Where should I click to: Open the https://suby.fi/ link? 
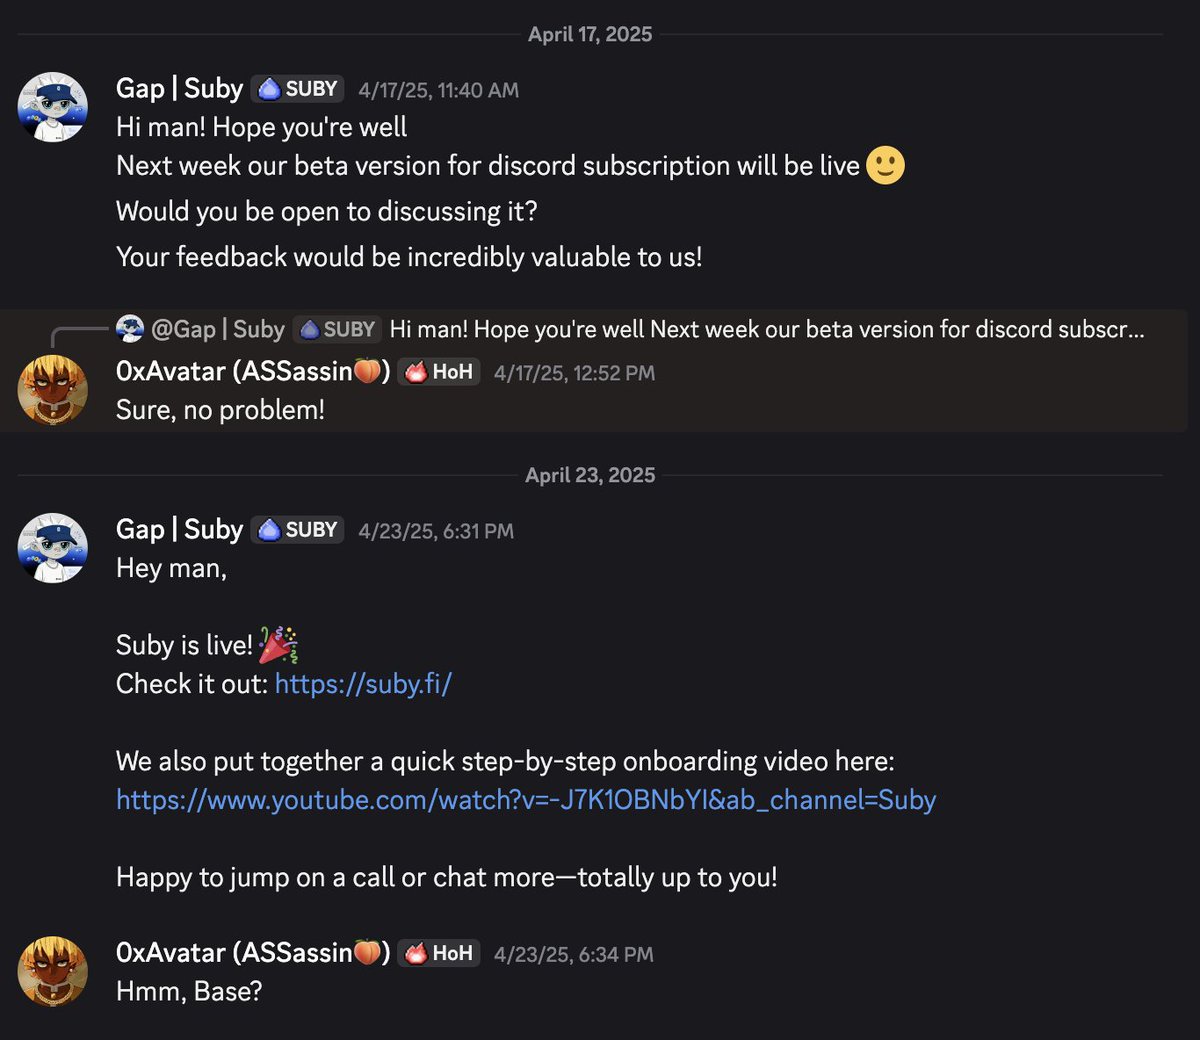tap(363, 684)
